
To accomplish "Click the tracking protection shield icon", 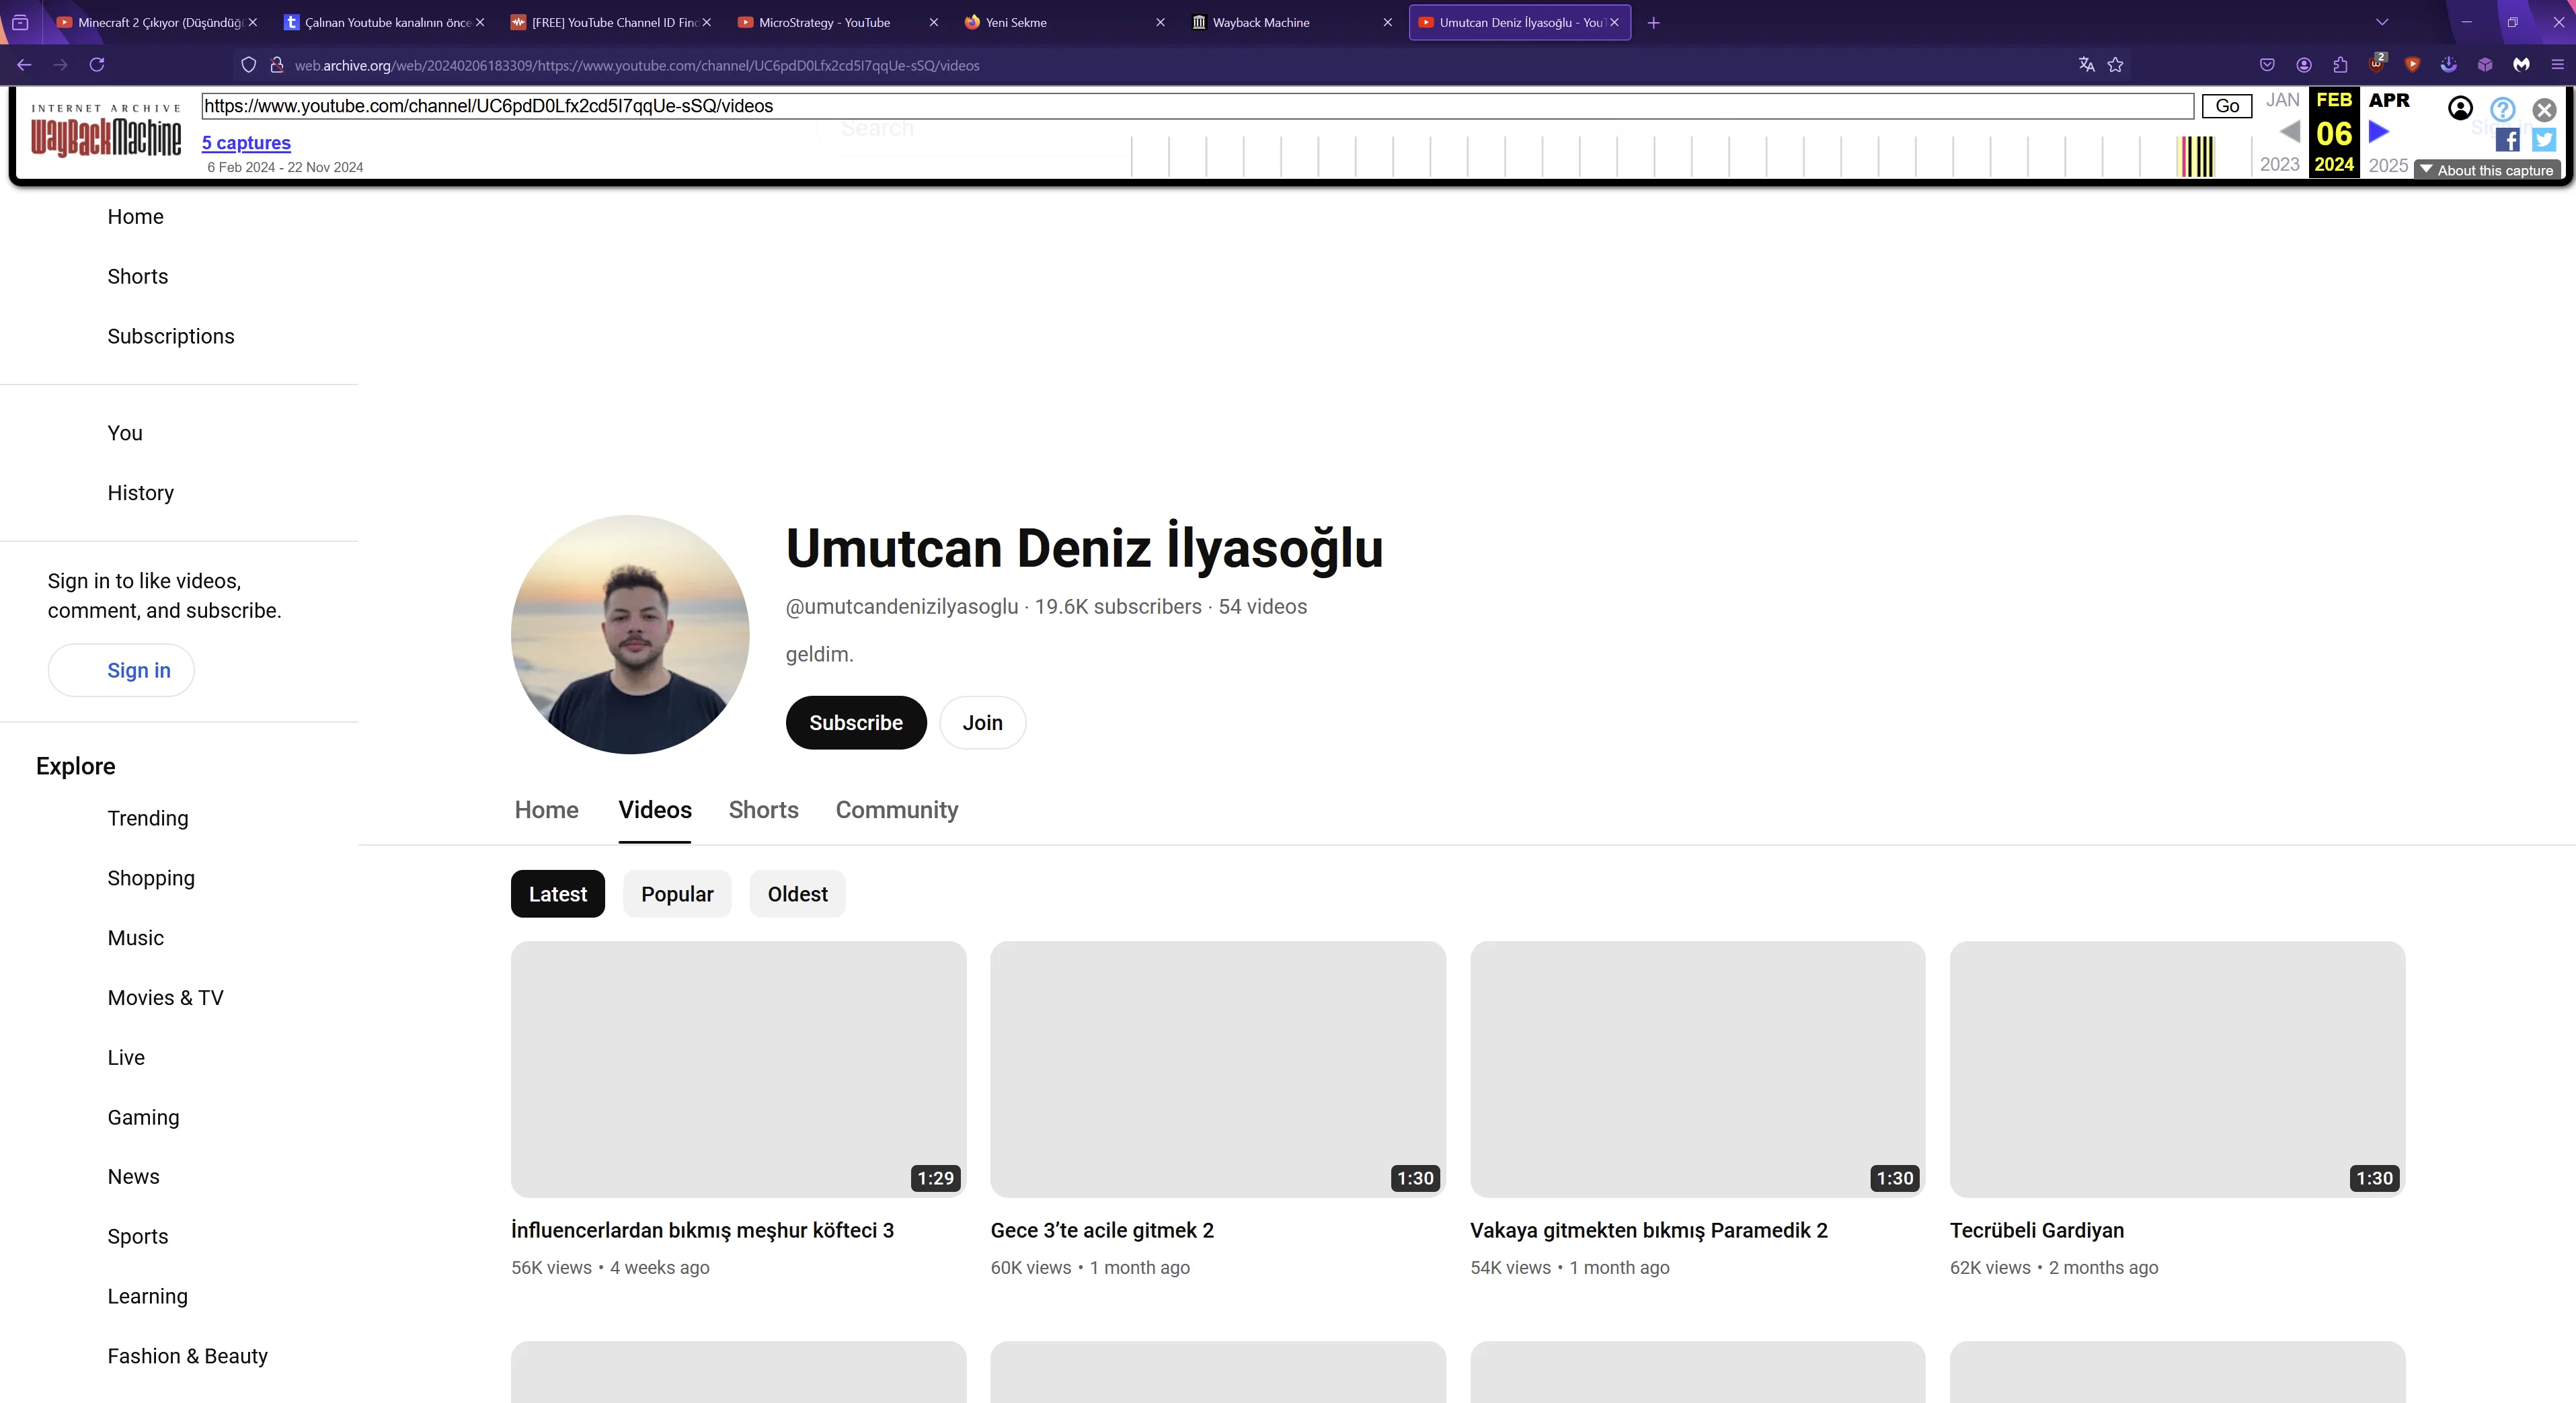I will coord(249,65).
